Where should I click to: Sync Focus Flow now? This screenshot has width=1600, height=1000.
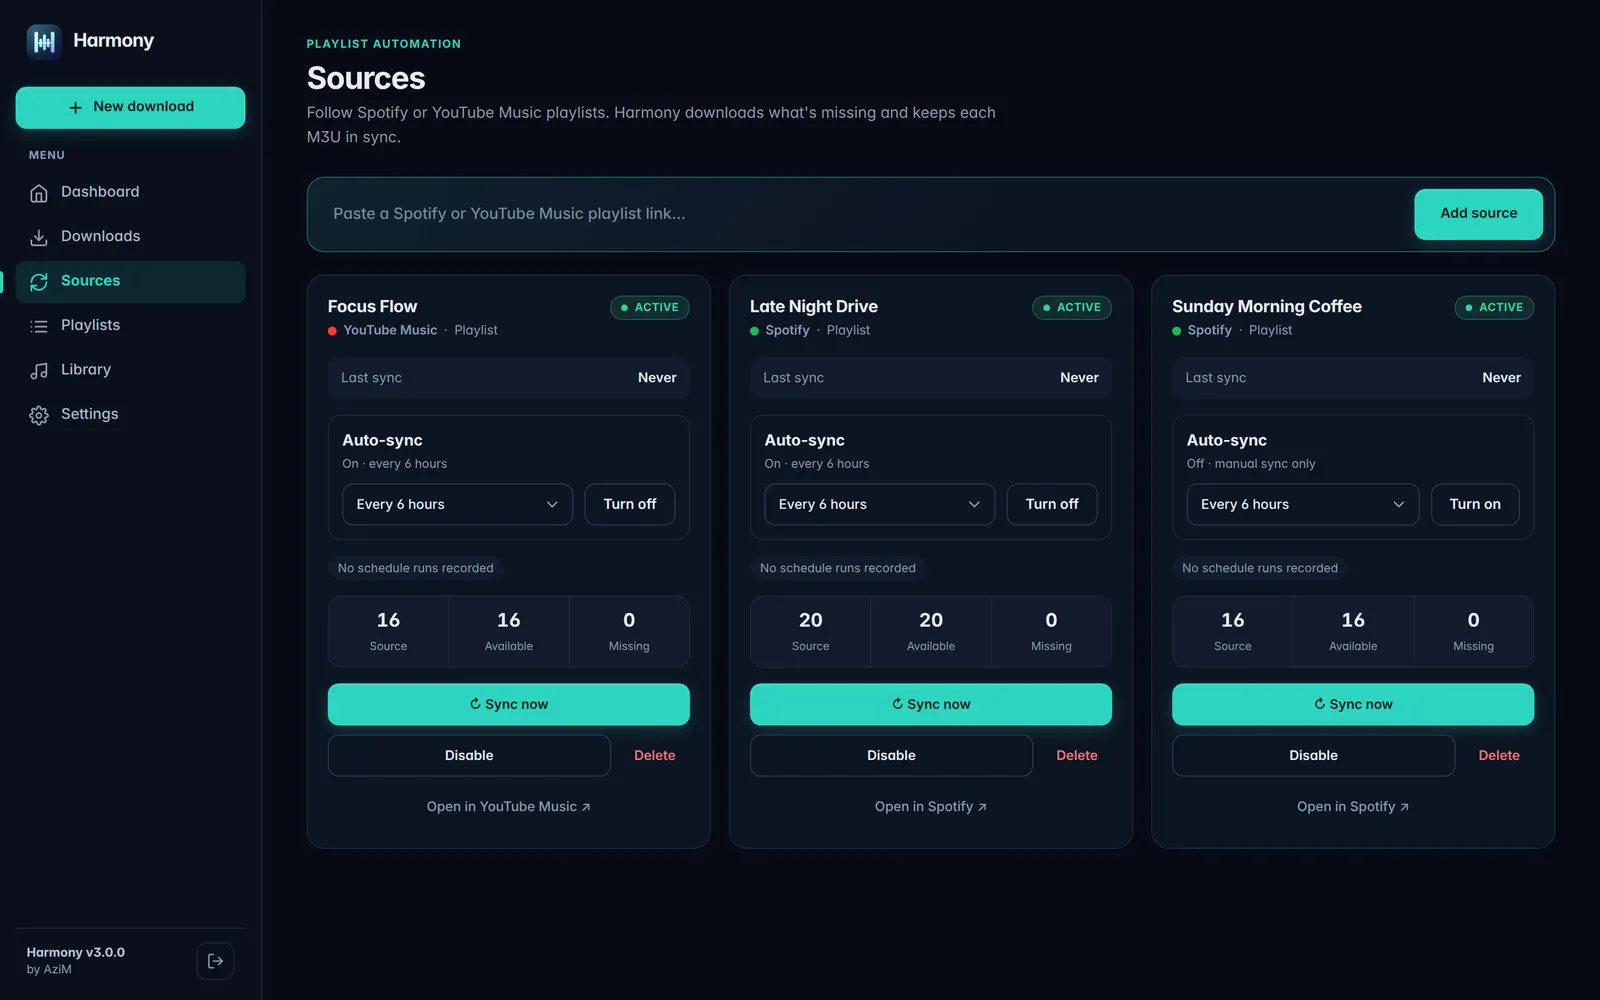(509, 704)
